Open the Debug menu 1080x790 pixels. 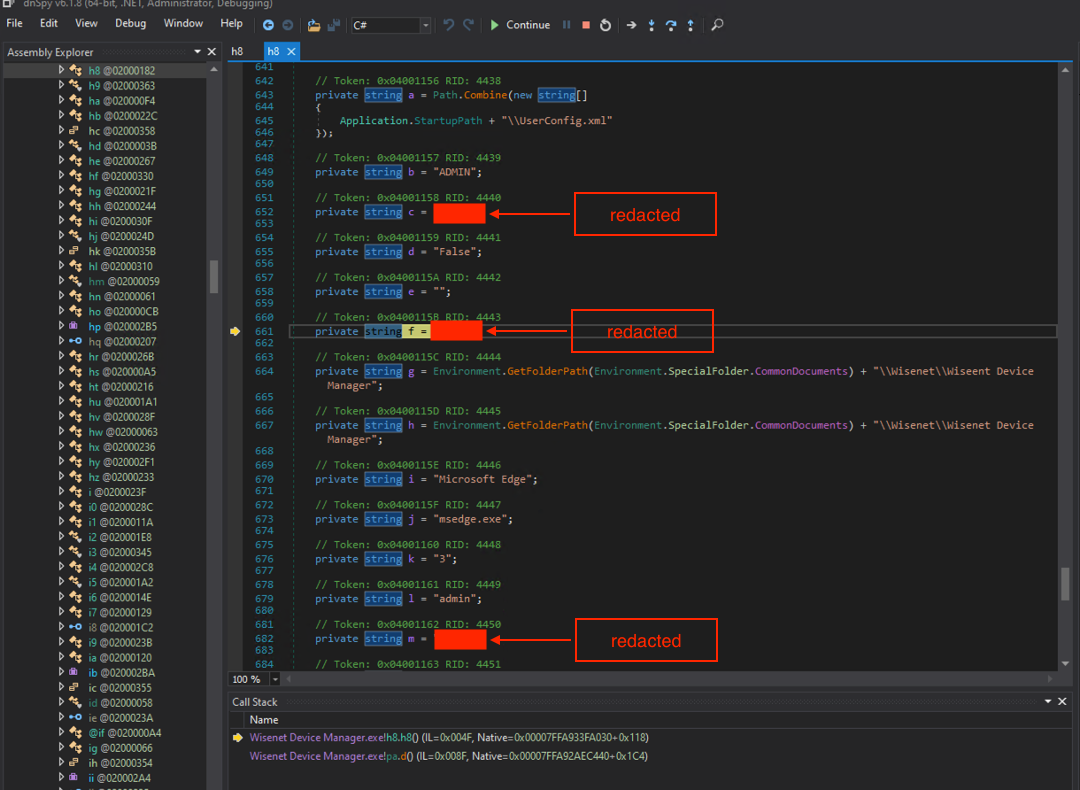[x=130, y=24]
